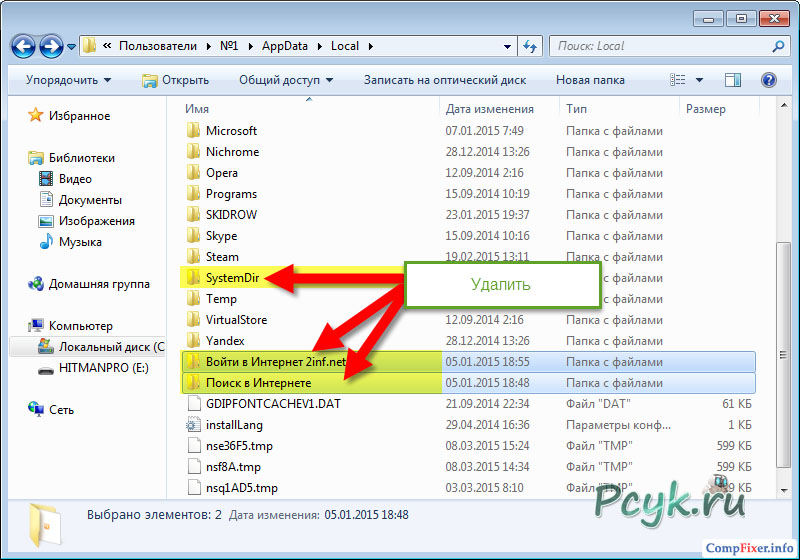Create folder using Новая папка button
800x560 pixels.
(x=590, y=80)
